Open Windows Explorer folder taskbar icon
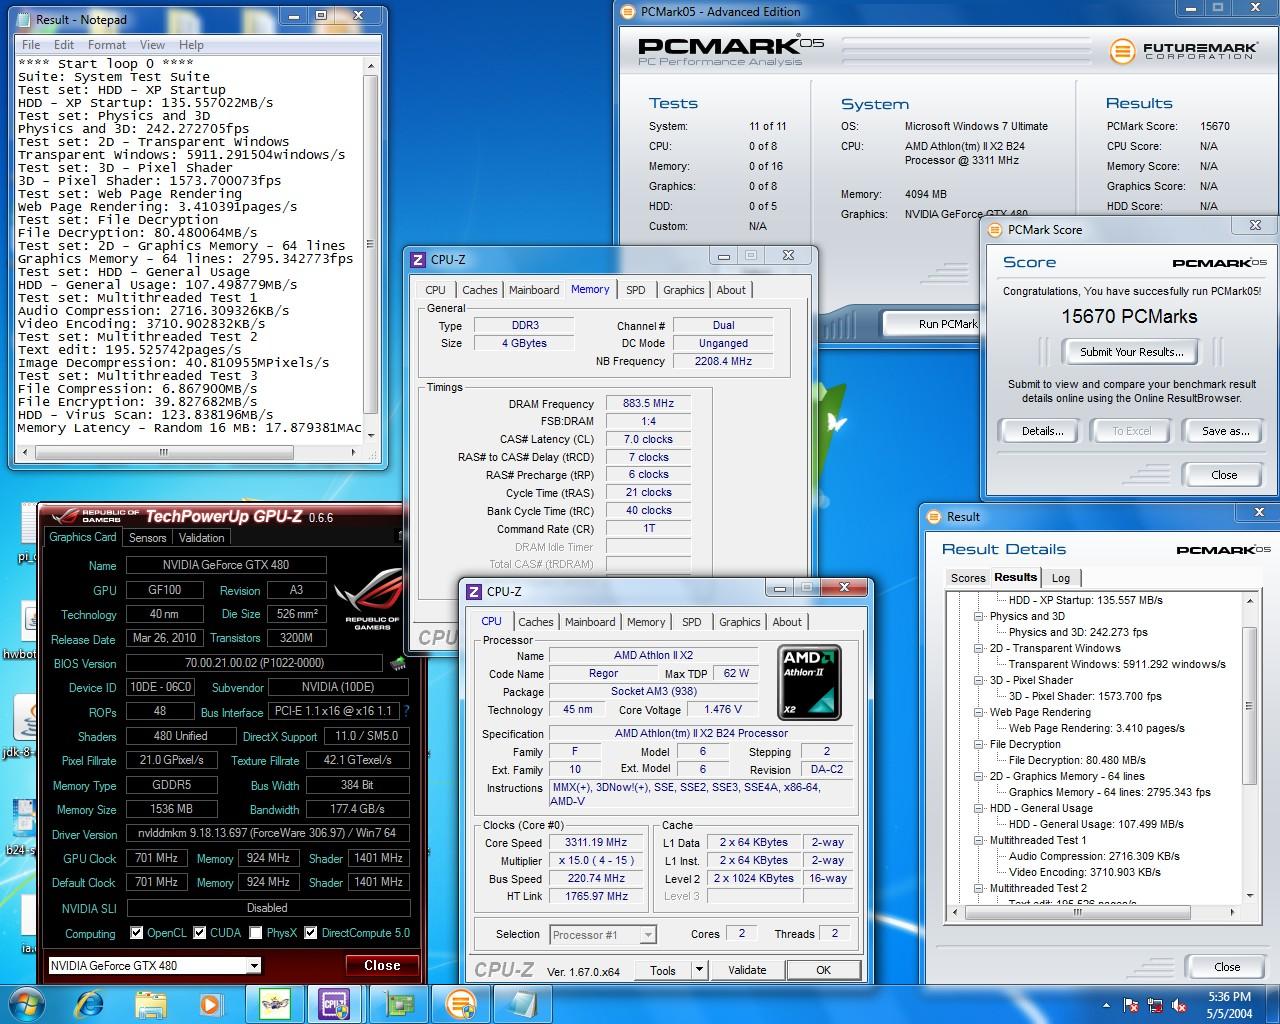This screenshot has height=1024, width=1280. (151, 1004)
